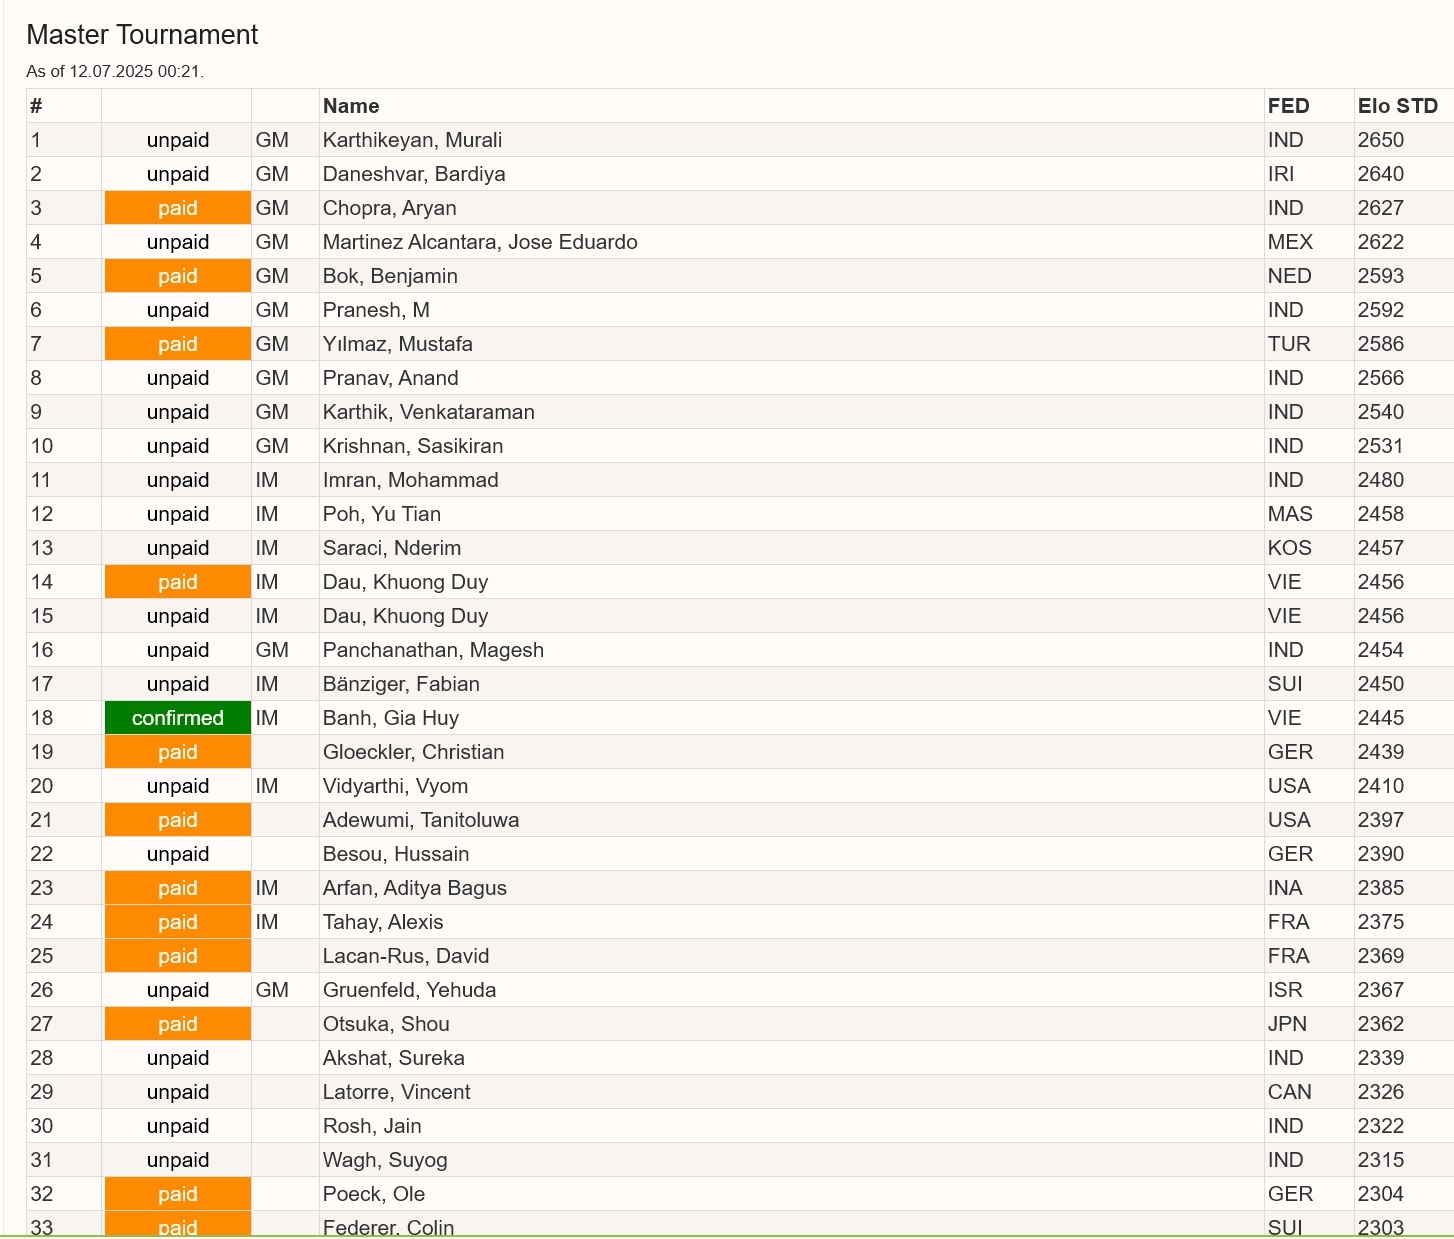Select the name "Rosh, Jain"
The image size is (1454, 1239).
(372, 1126)
